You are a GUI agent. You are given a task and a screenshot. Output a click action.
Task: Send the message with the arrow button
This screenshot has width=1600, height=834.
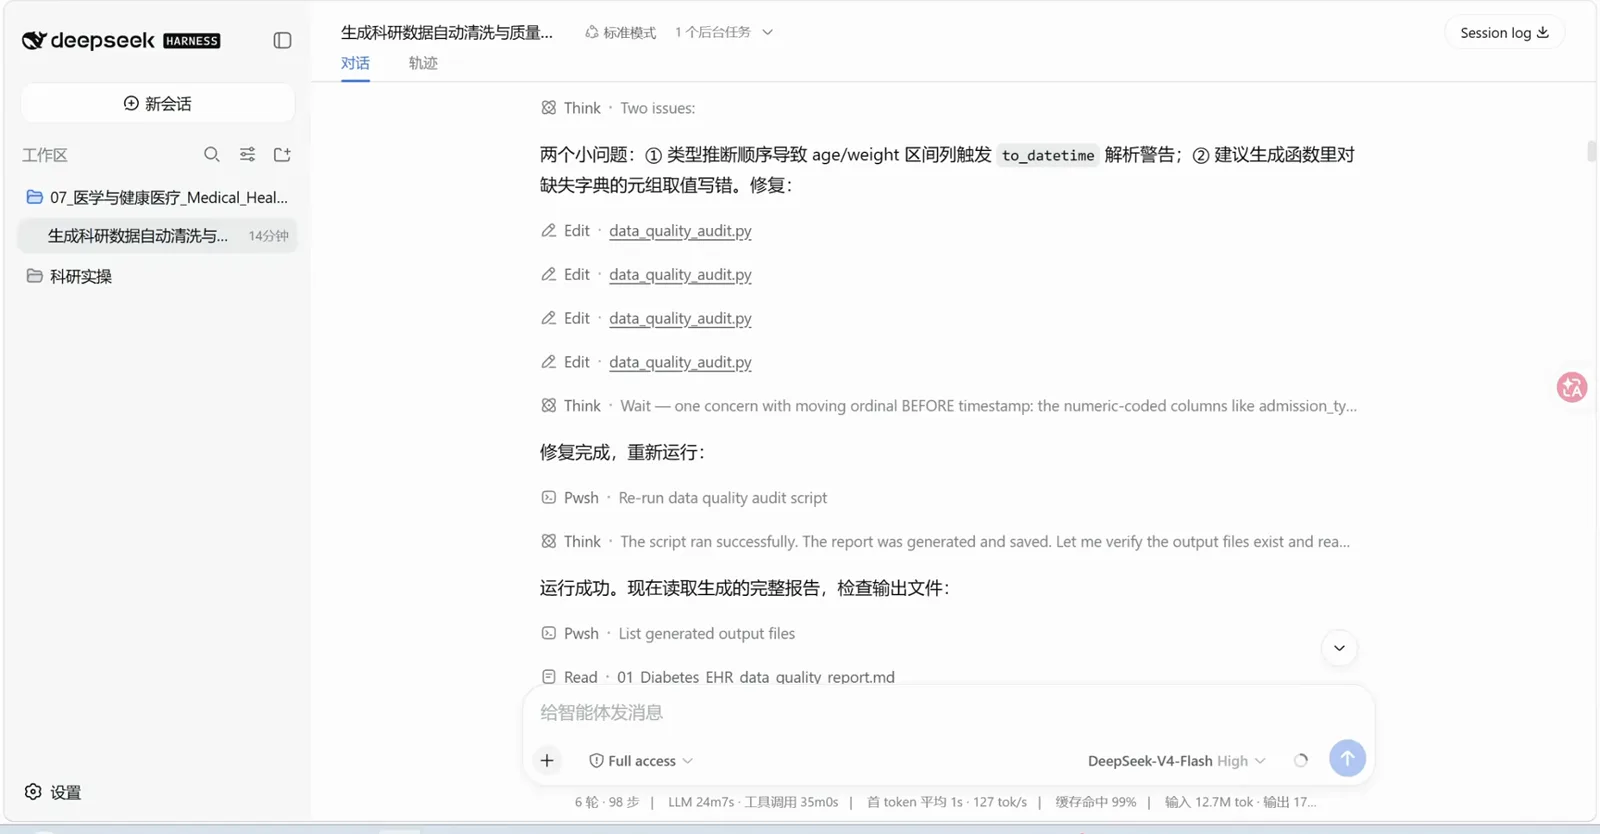pyautogui.click(x=1347, y=758)
